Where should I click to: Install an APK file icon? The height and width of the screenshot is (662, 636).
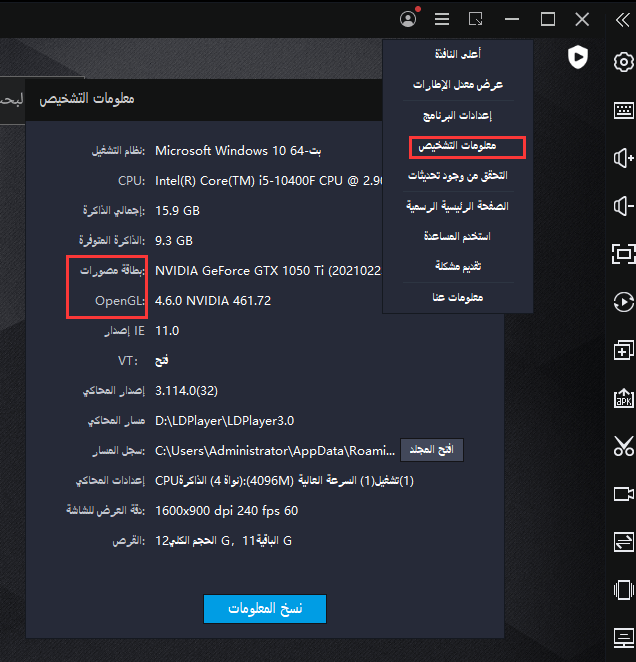tap(624, 398)
